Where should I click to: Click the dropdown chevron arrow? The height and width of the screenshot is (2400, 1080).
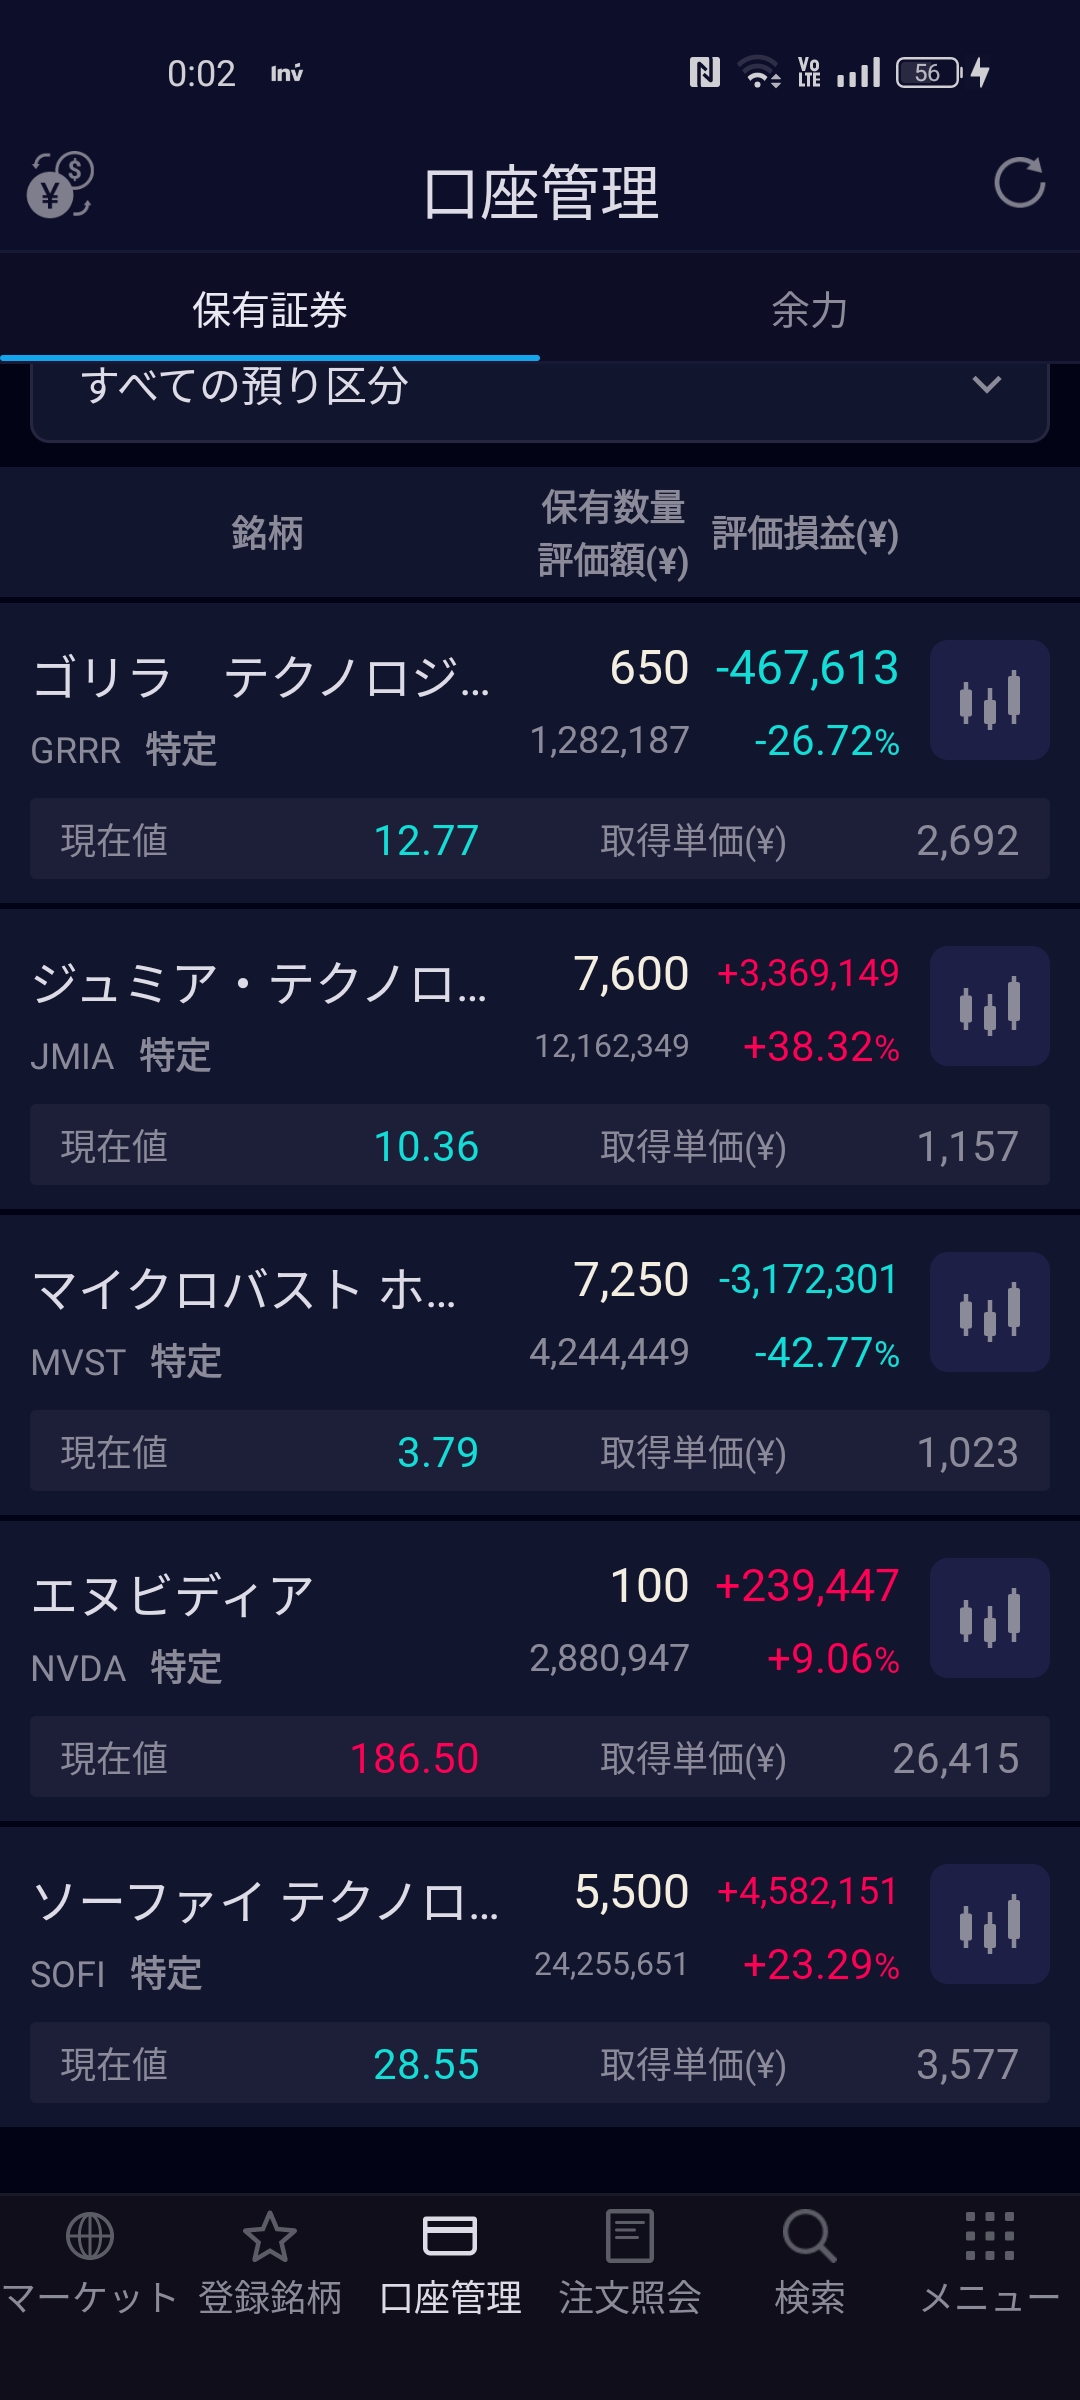click(x=987, y=386)
